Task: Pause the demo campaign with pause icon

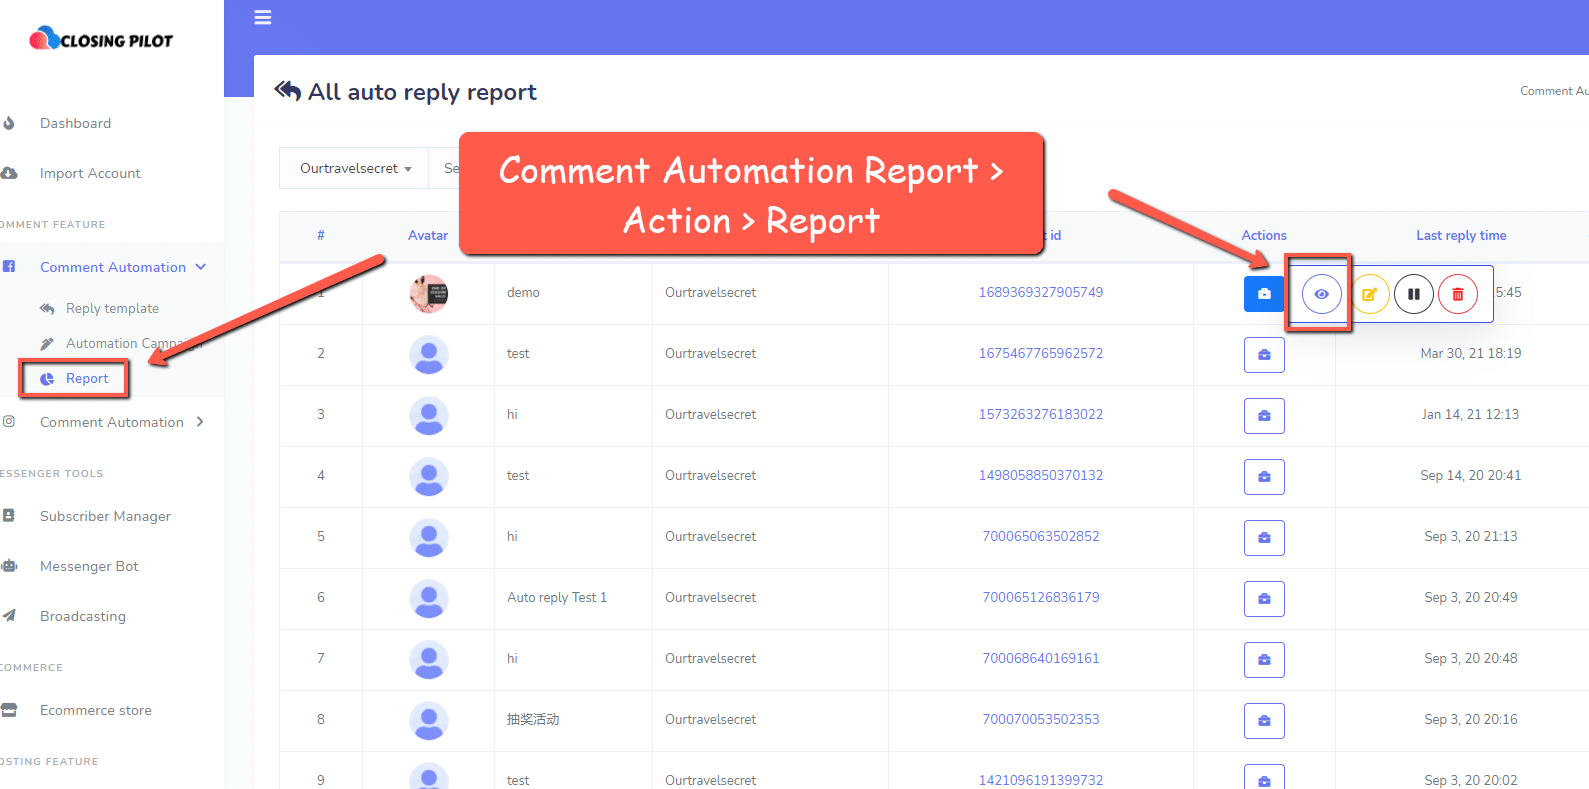Action: click(1413, 294)
